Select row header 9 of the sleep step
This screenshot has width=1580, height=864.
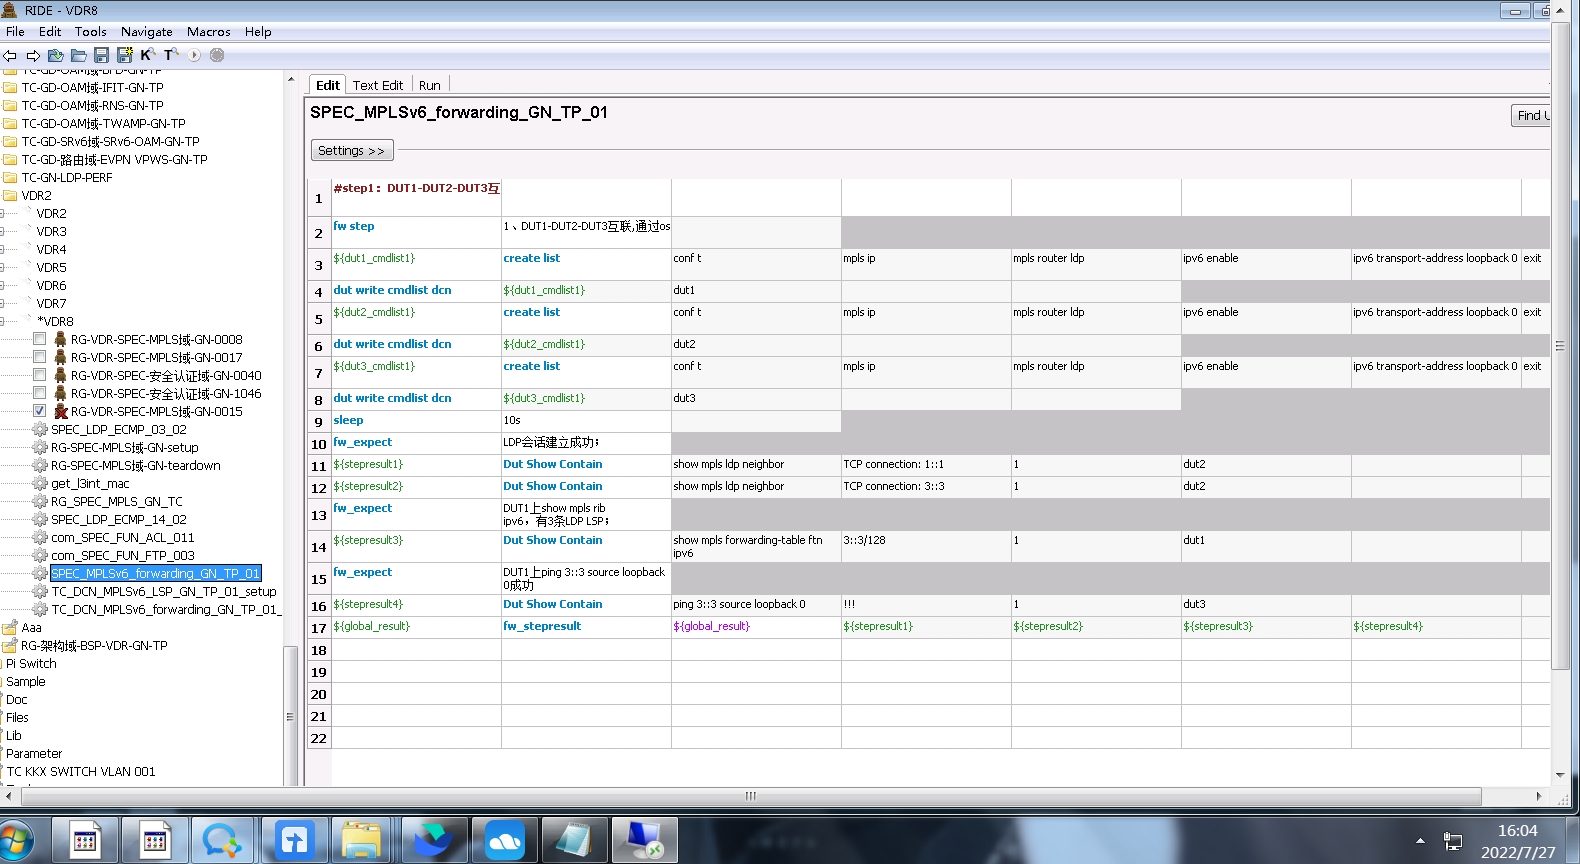pos(319,421)
